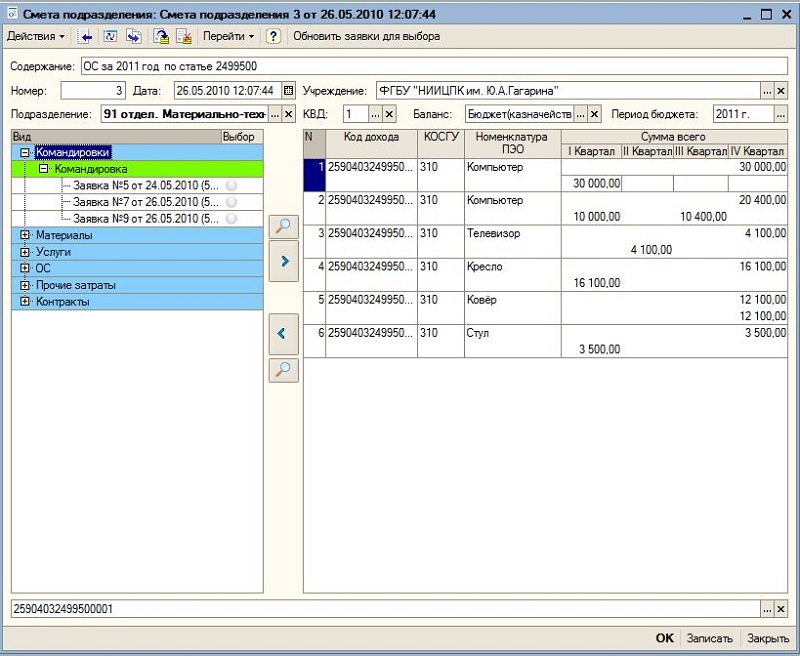Screen dimensions: 800x656
Task: Open the Действия menu
Action: click(35, 36)
